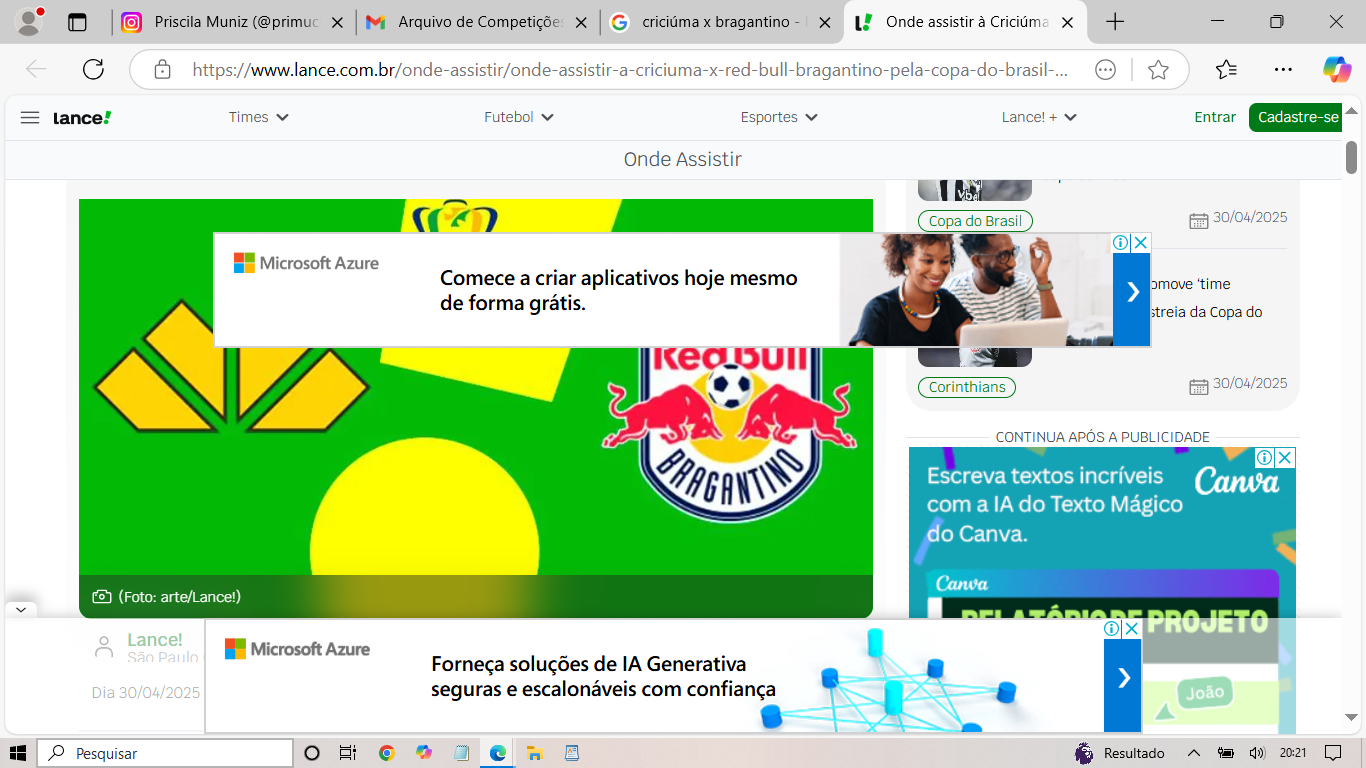1366x768 pixels.
Task: Expand the Futebol dropdown menu
Action: point(519,117)
